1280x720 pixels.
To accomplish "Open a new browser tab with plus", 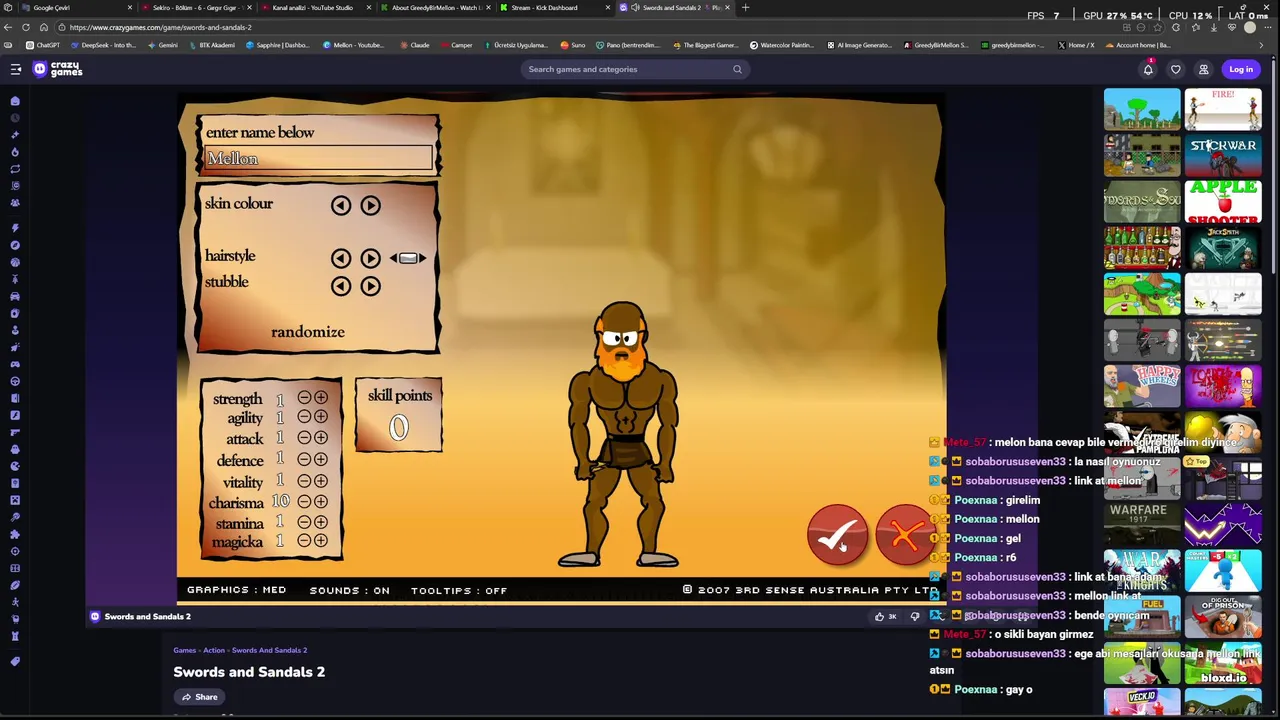I will click(745, 8).
